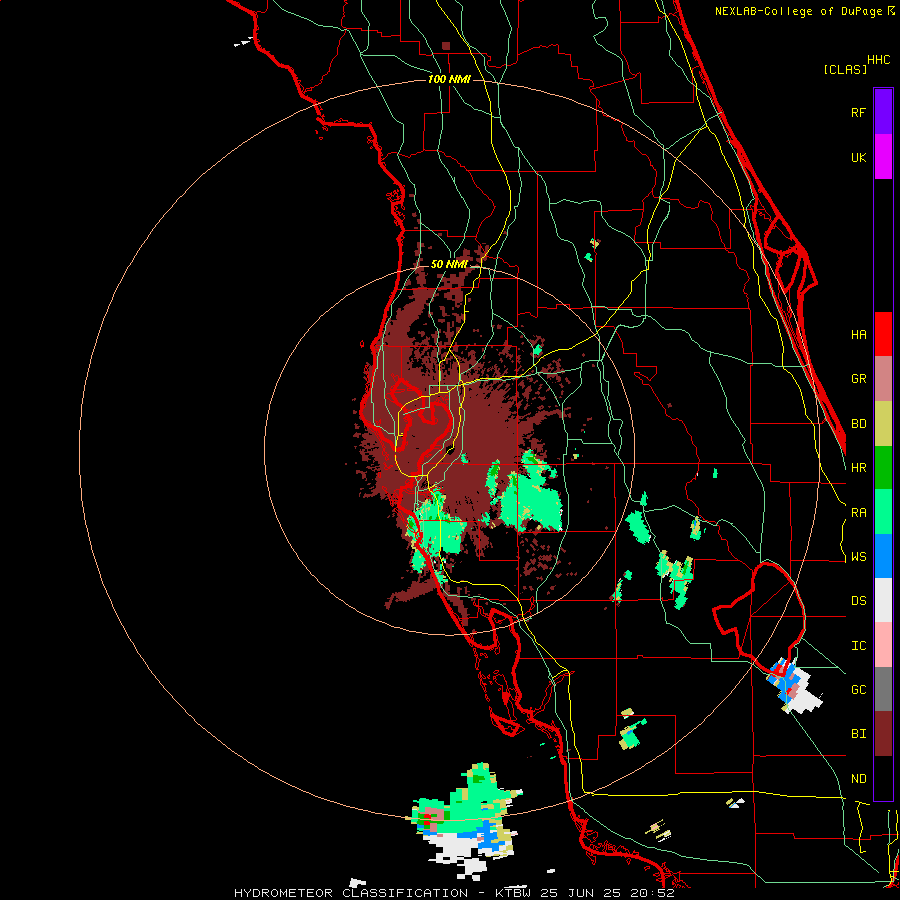Click the UK magenta legend swatch
This screenshot has width=900, height=900.
point(883,157)
